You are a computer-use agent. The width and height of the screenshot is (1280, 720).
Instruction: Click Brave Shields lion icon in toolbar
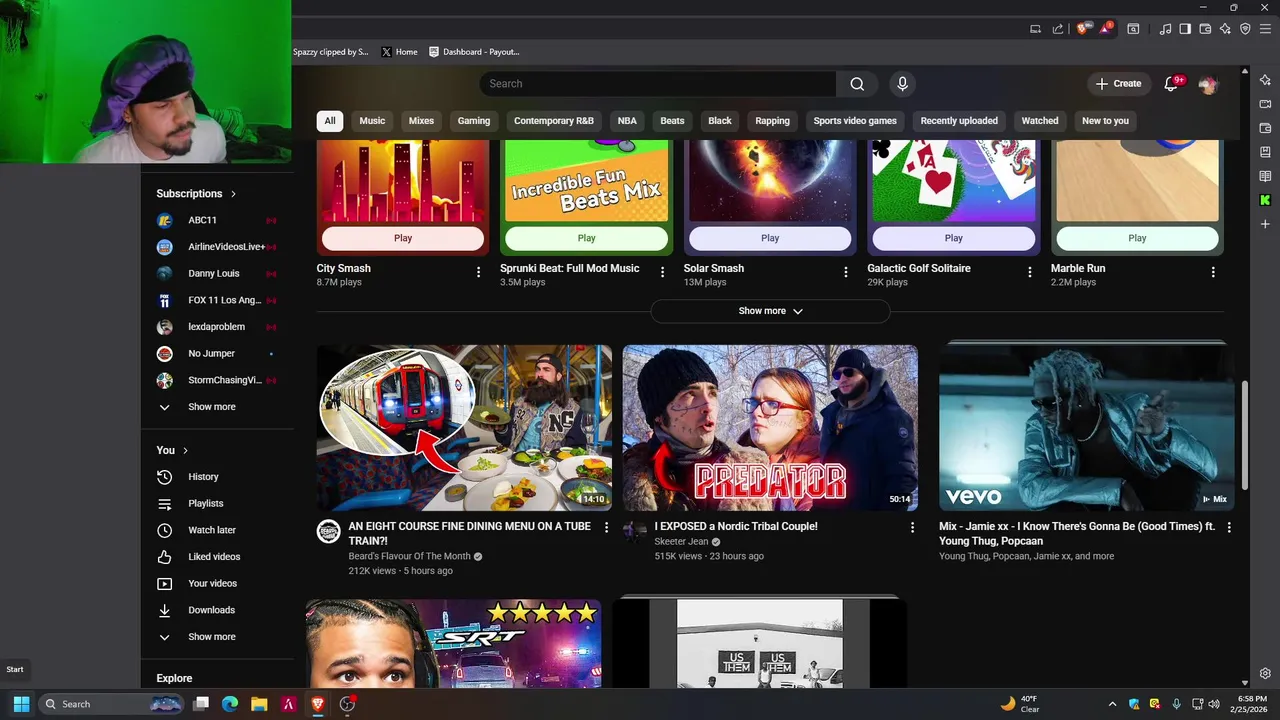coord(1082,29)
